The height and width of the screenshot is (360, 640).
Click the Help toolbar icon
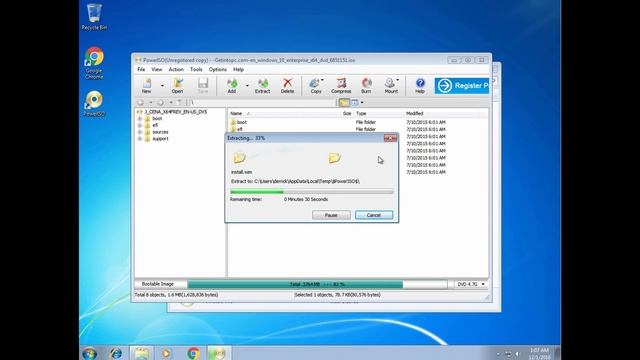click(x=420, y=86)
